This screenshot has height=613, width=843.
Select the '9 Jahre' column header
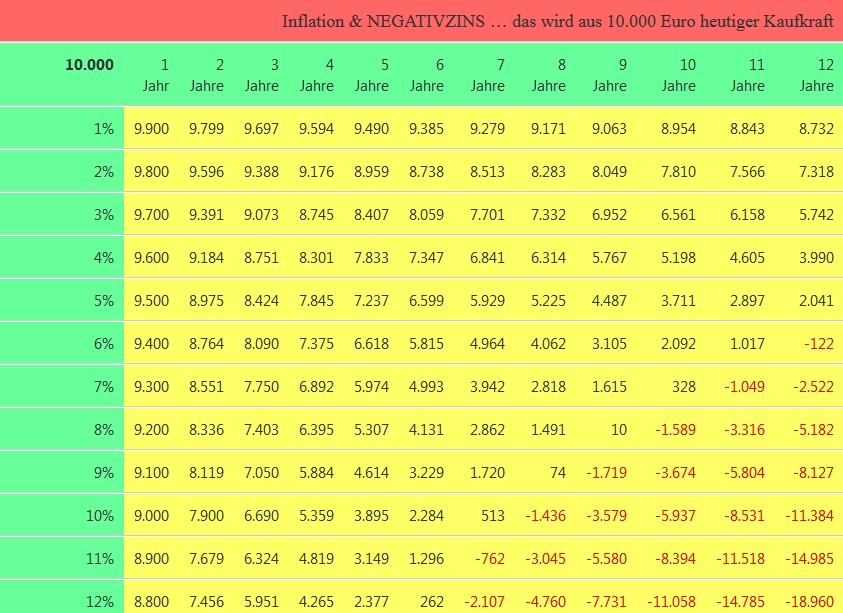pyautogui.click(x=610, y=75)
